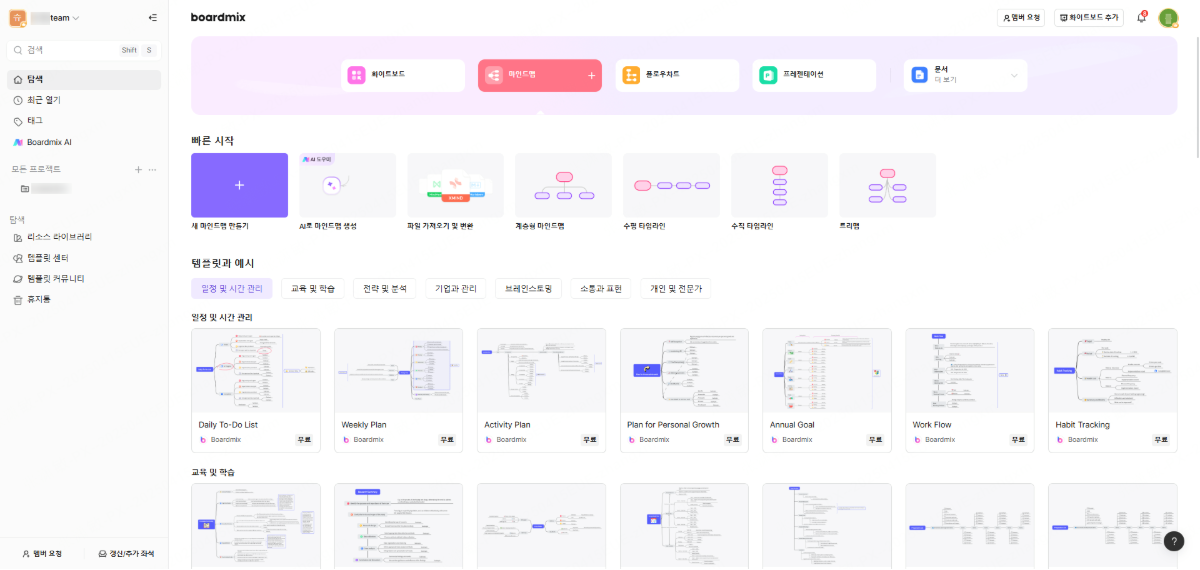Expand the 문서 더 보기 dropdown

pos(1015,75)
